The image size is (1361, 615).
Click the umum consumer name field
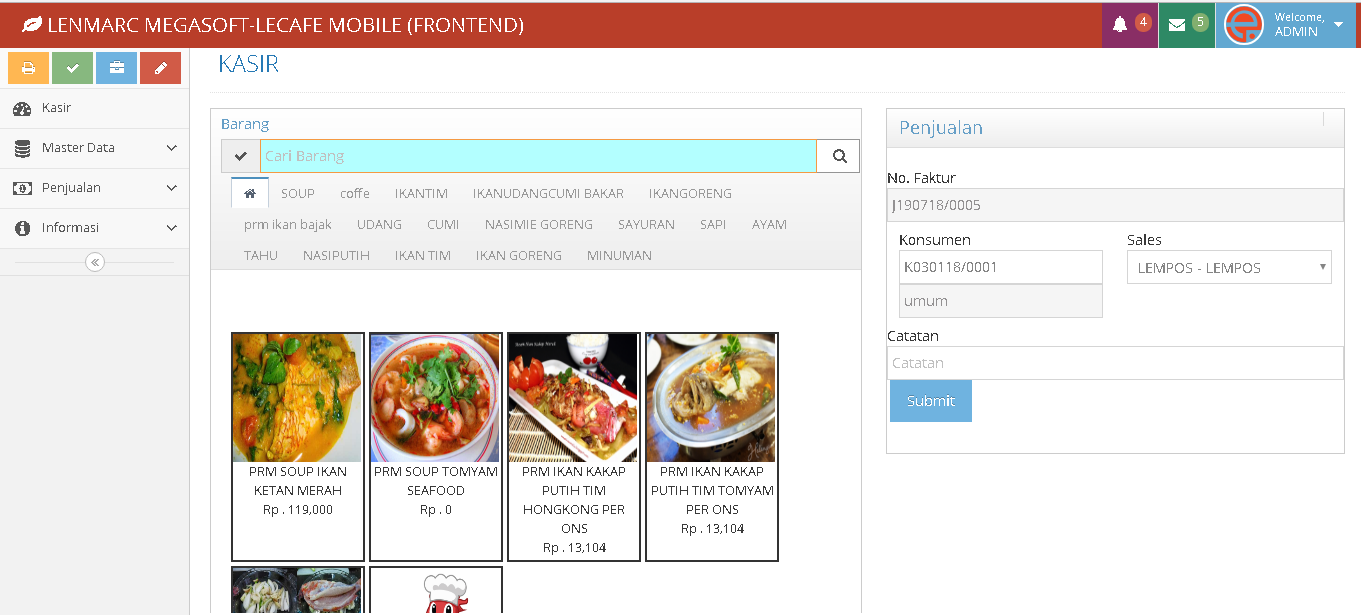tap(1000, 301)
